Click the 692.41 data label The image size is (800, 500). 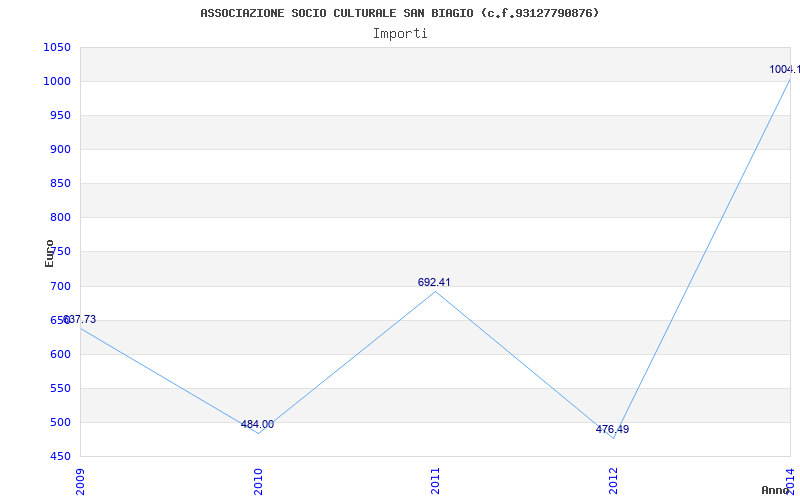434,282
